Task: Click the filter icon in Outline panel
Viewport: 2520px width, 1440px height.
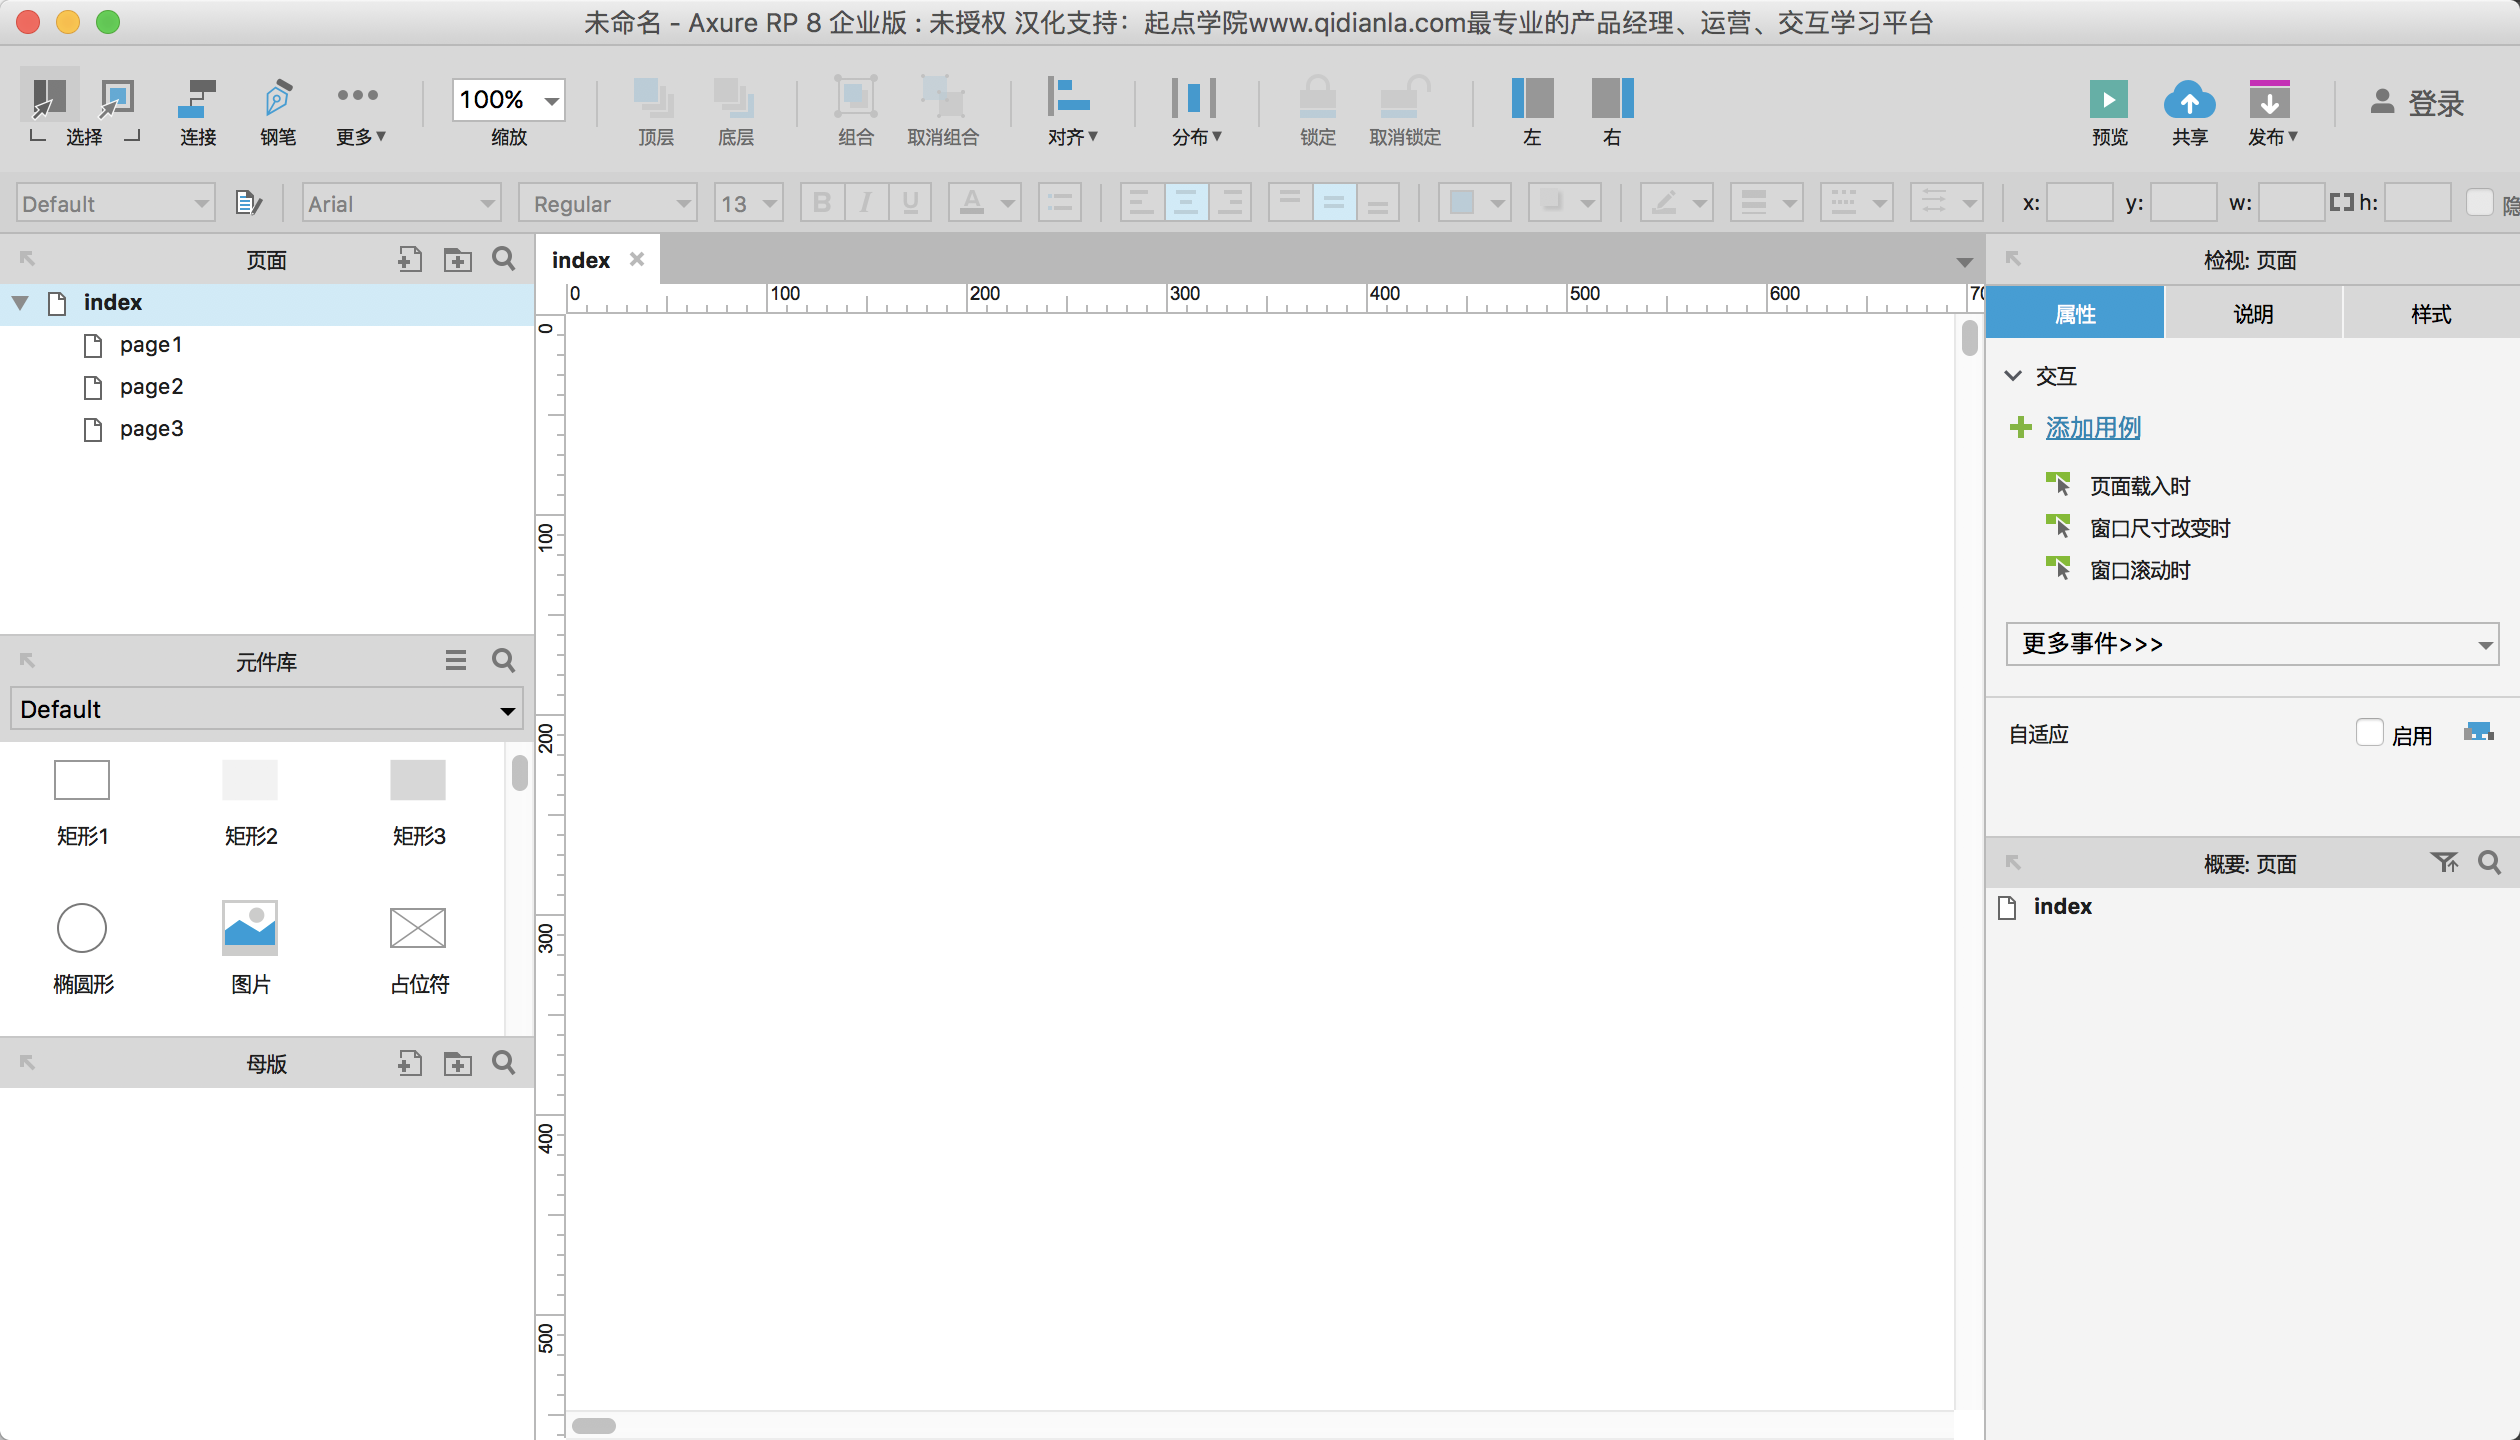Action: (x=2444, y=863)
